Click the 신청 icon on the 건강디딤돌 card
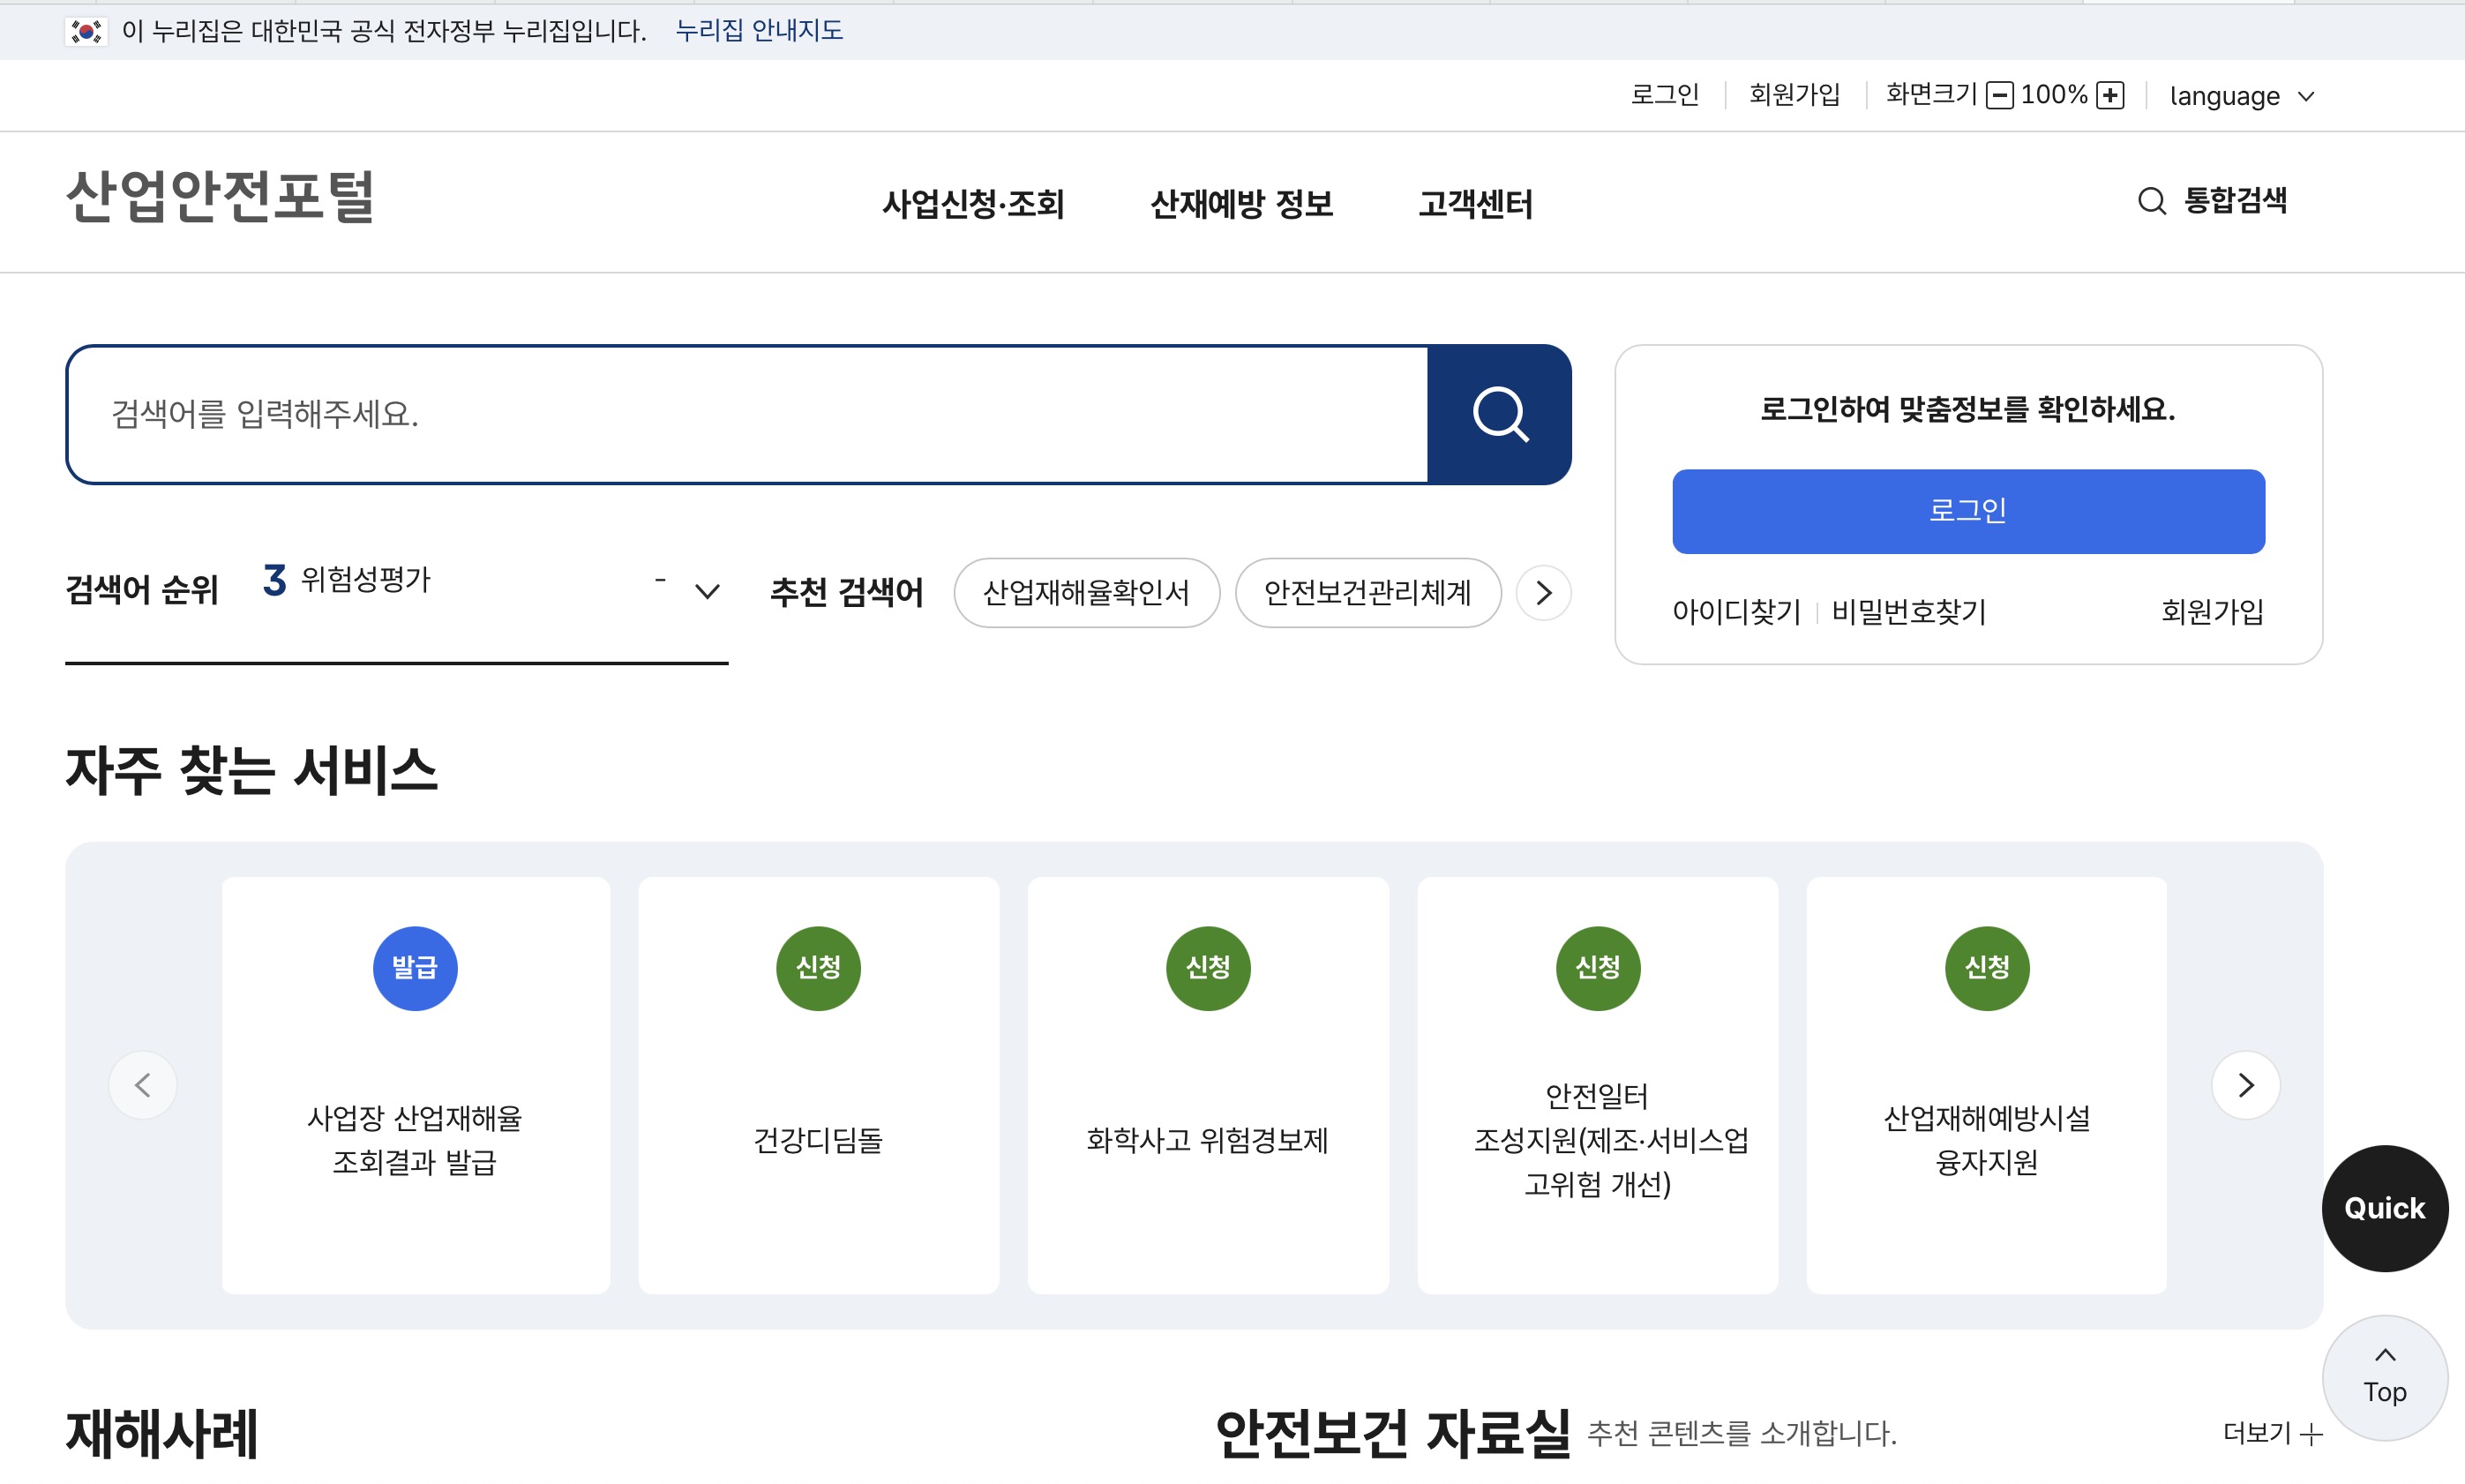Image resolution: width=2465 pixels, height=1484 pixels. (817, 966)
